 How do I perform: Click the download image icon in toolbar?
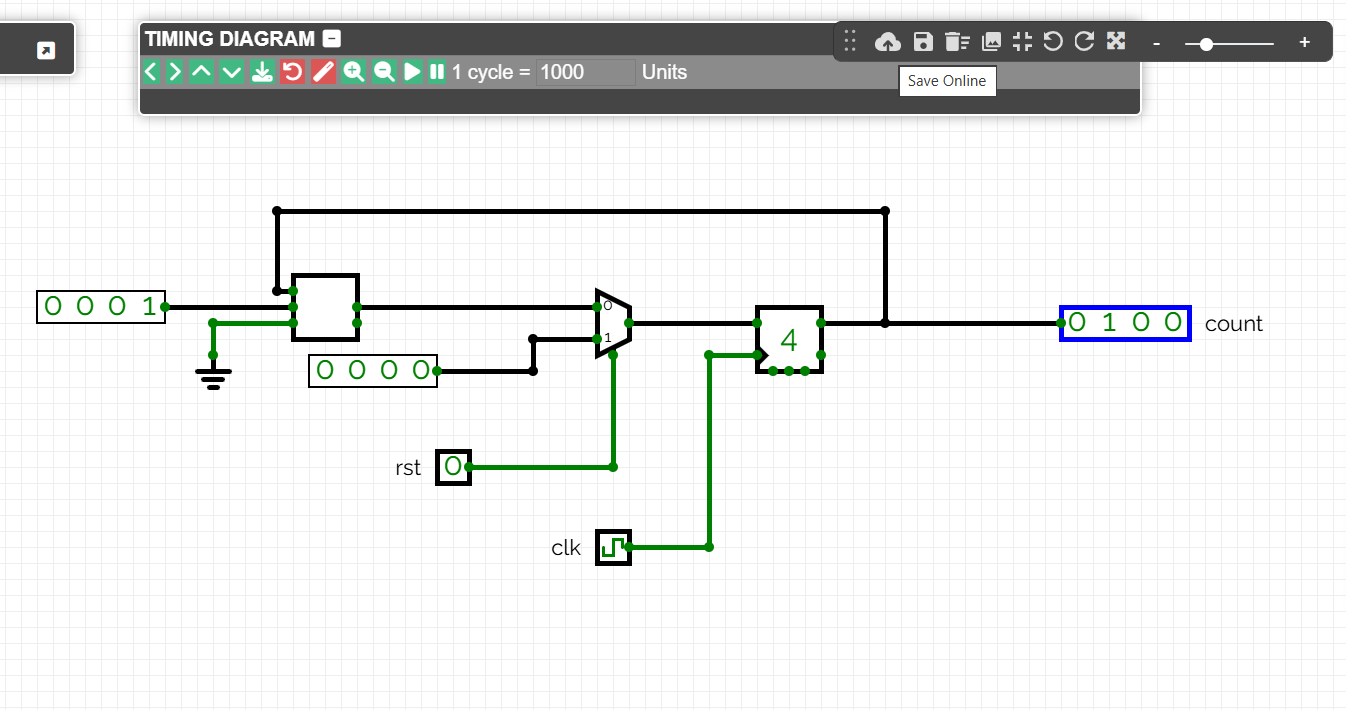tap(991, 42)
